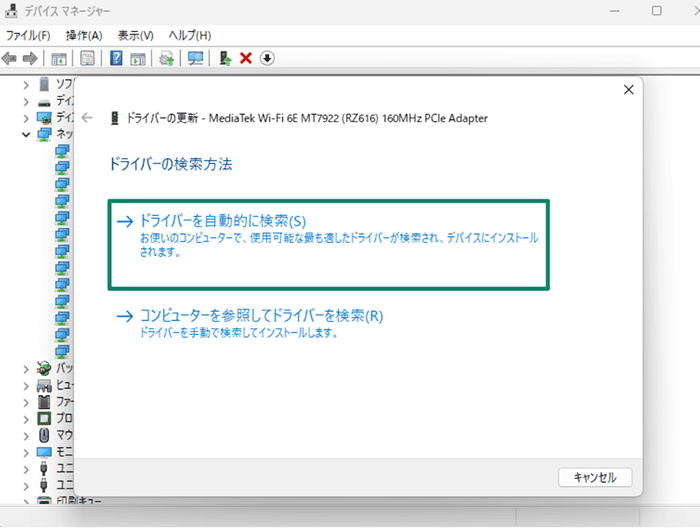The image size is (700, 528).
Task: Click the ファ firmware category icon
Action: pyautogui.click(x=44, y=402)
